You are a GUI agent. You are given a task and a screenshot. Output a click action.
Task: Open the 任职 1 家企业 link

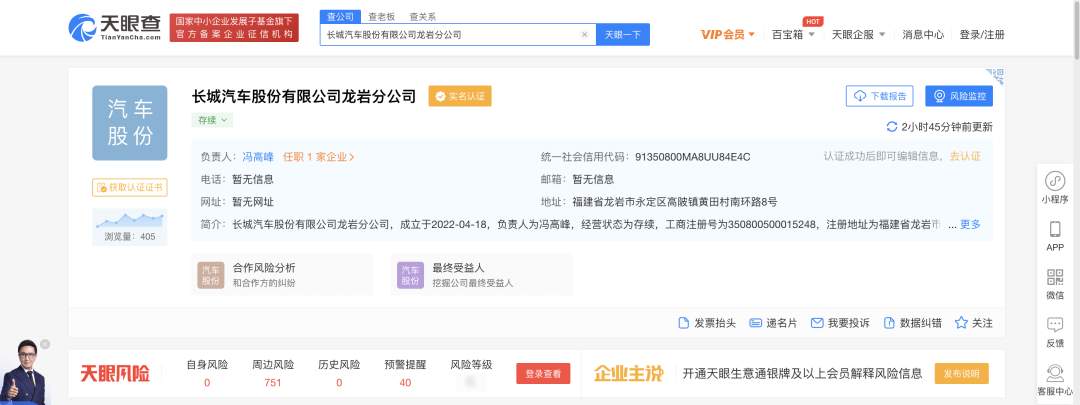319,156
